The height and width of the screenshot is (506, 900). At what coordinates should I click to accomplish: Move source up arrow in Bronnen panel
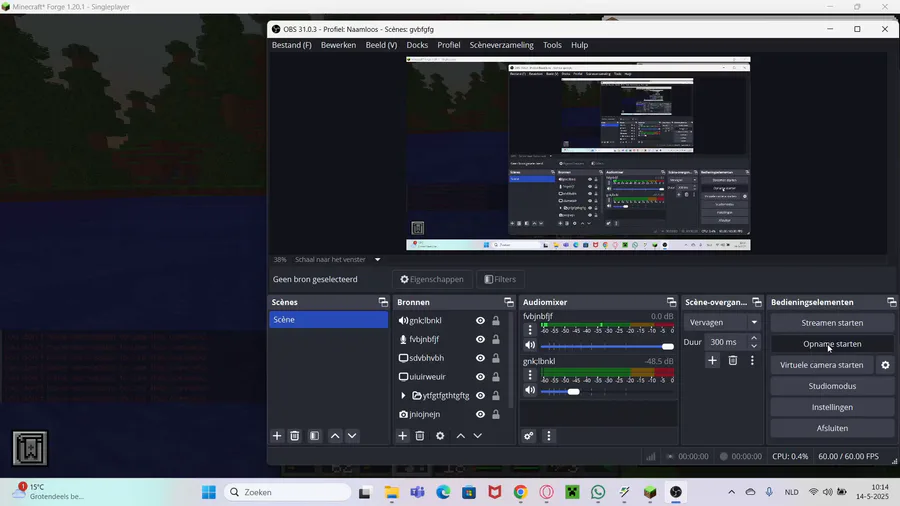(x=460, y=436)
